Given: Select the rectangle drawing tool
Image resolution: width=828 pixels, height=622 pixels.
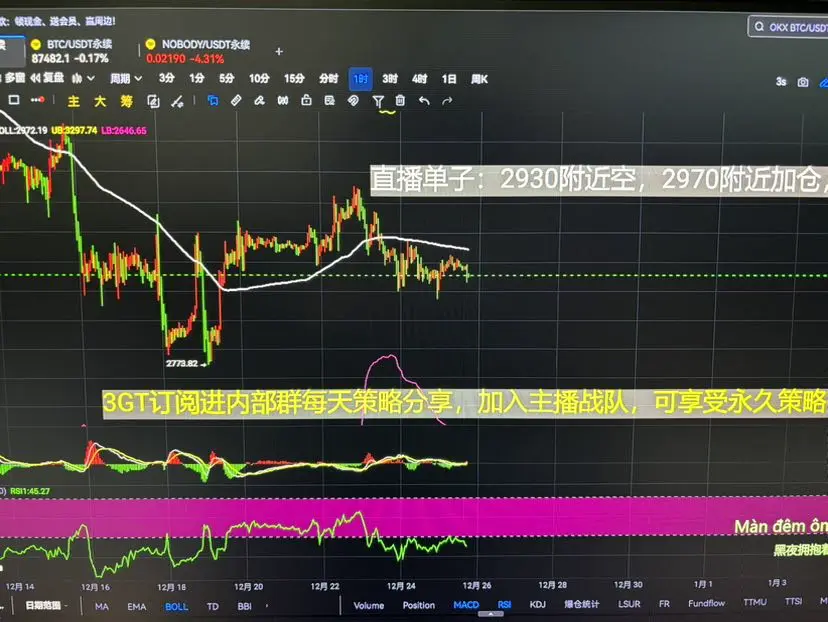Looking at the screenshot, I should click(x=14, y=100).
